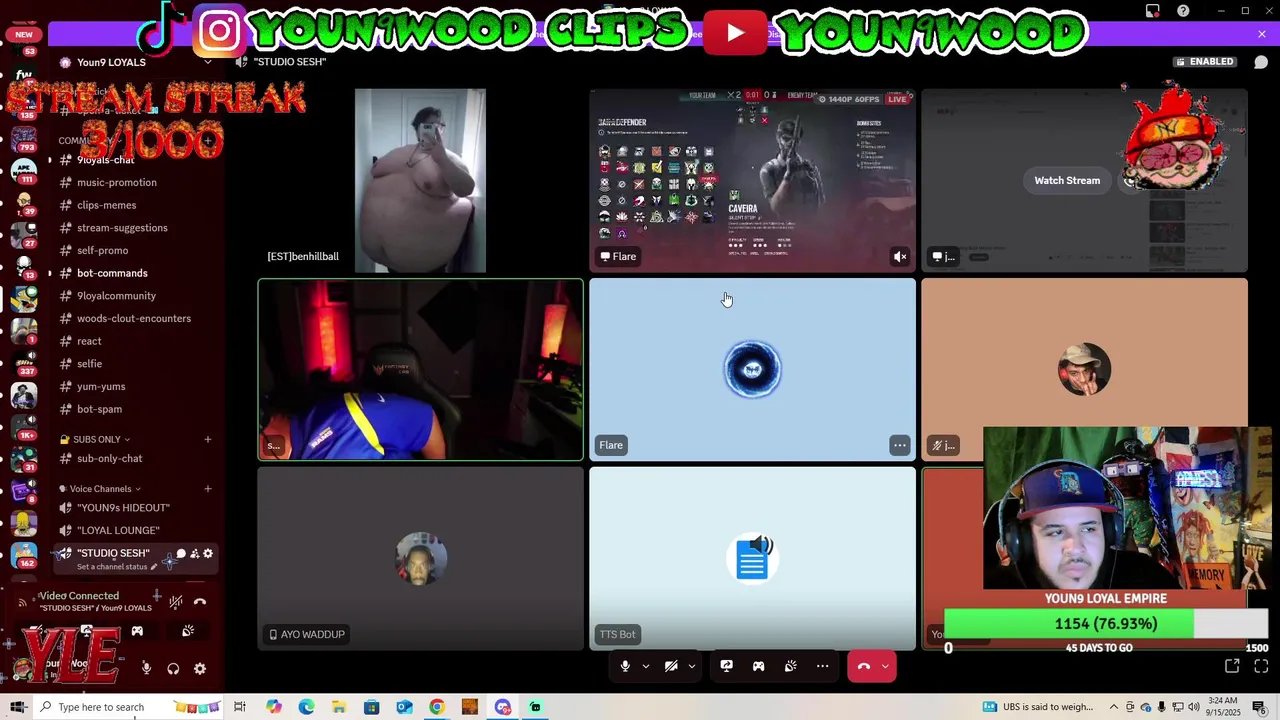Select benhillball's video tile
Image resolution: width=1280 pixels, height=720 pixels.
point(420,180)
